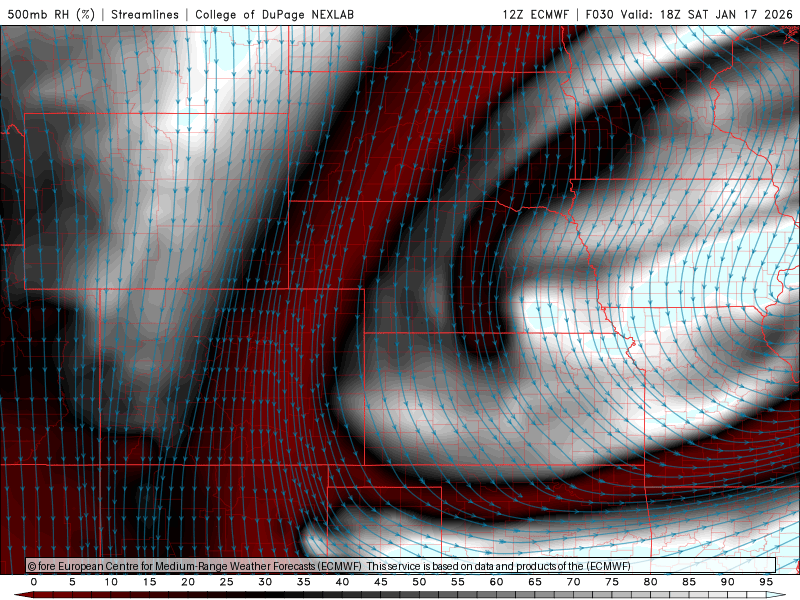Select the "10" label on the color scale

(111, 582)
